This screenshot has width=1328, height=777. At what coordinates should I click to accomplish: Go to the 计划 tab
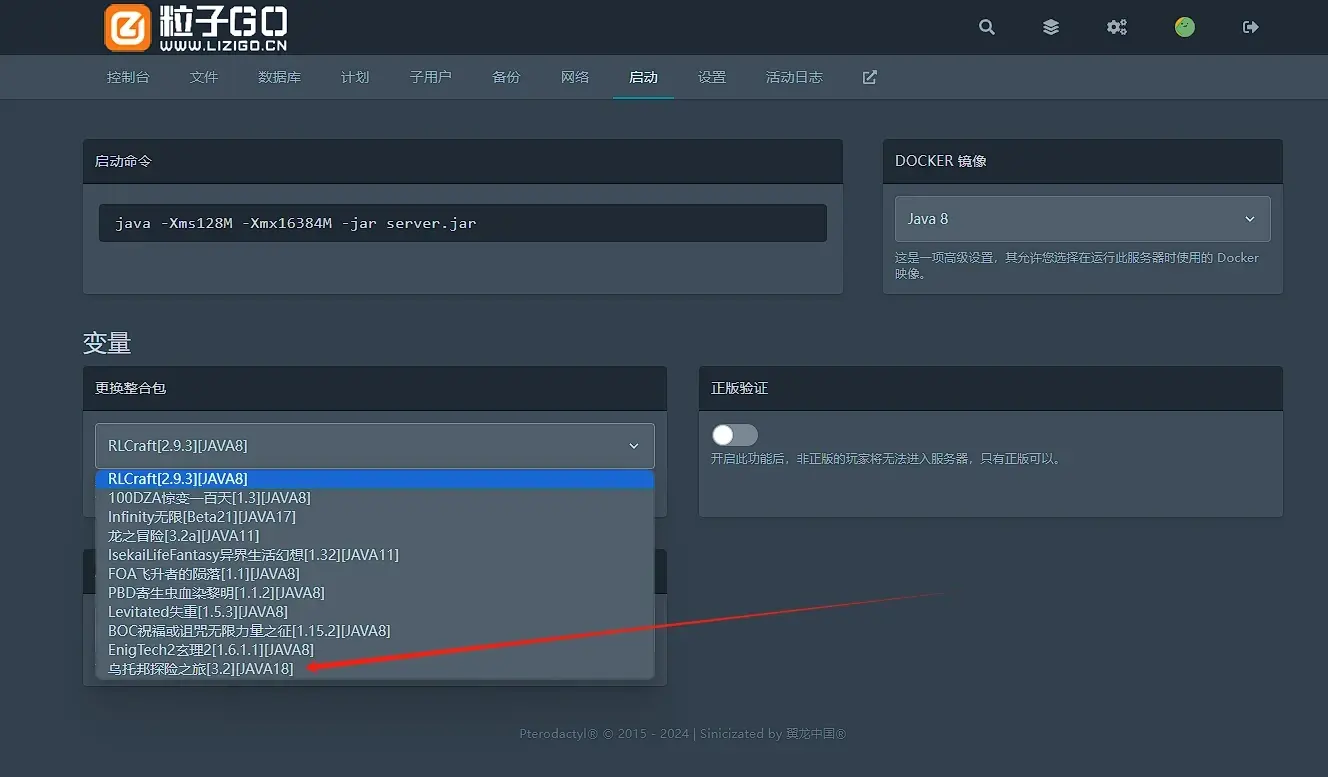[x=355, y=77]
